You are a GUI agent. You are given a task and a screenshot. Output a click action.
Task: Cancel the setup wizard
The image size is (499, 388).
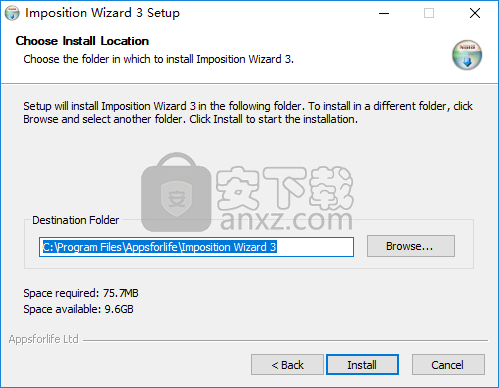(448, 365)
